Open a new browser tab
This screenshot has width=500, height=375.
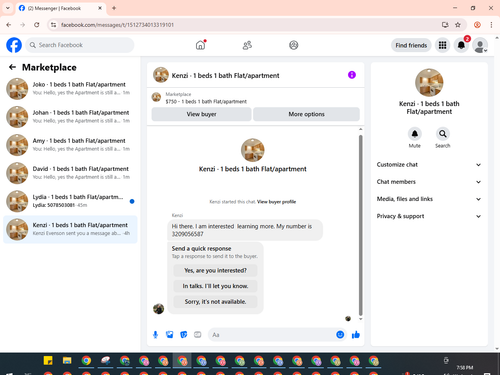coord(114,8)
